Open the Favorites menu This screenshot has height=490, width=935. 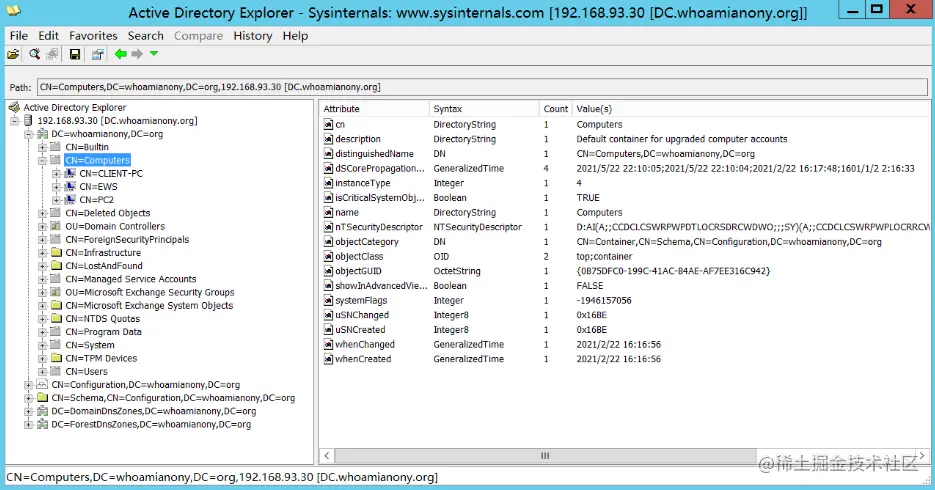(93, 36)
